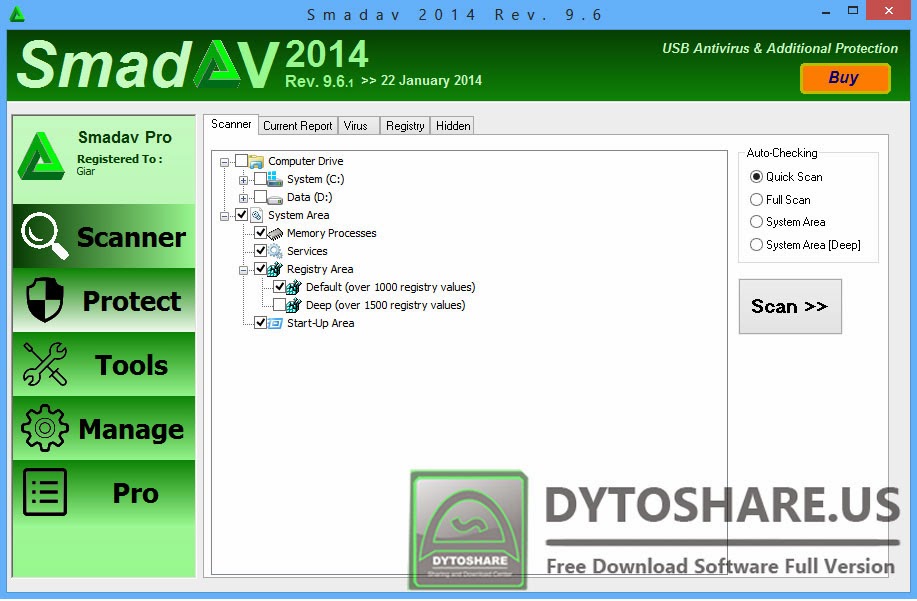Maximize the Smadav window
The width and height of the screenshot is (917, 601).
pyautogui.click(x=853, y=11)
